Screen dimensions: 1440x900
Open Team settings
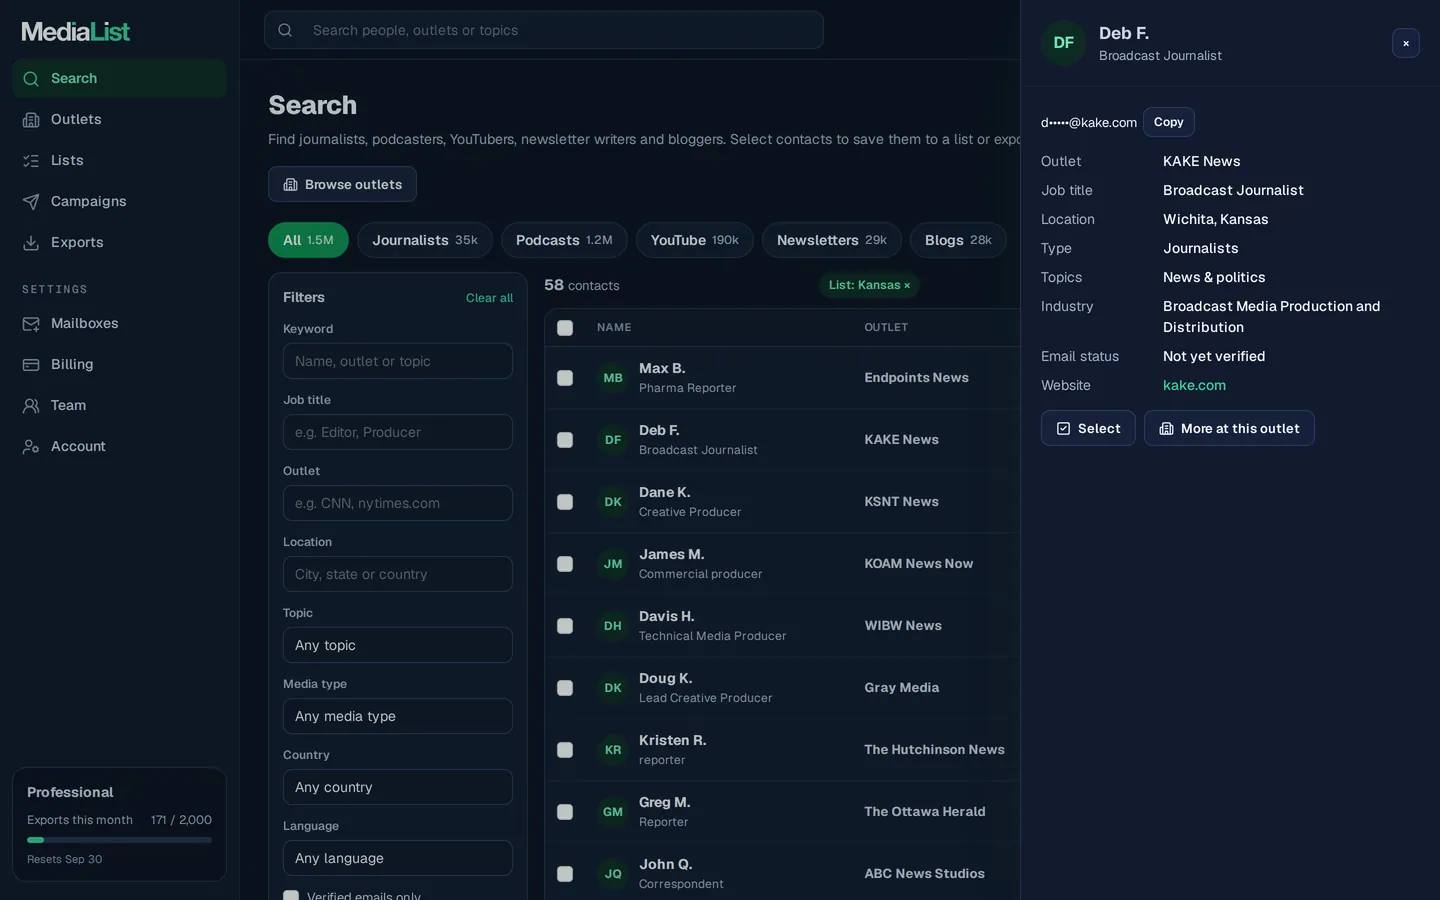click(119, 405)
